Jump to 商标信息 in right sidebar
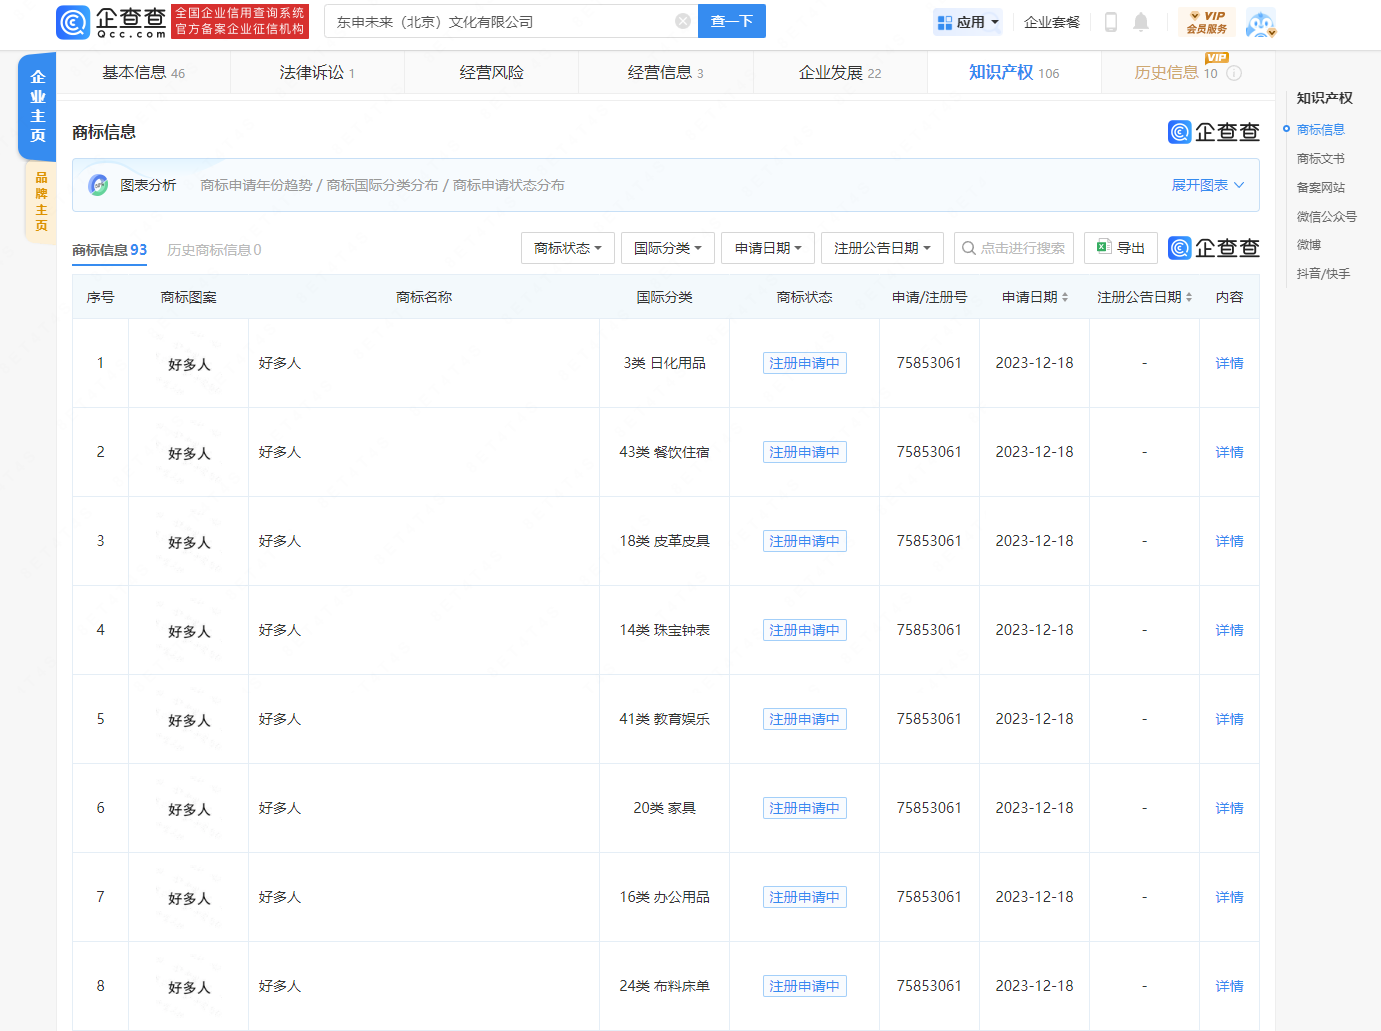 (x=1320, y=130)
